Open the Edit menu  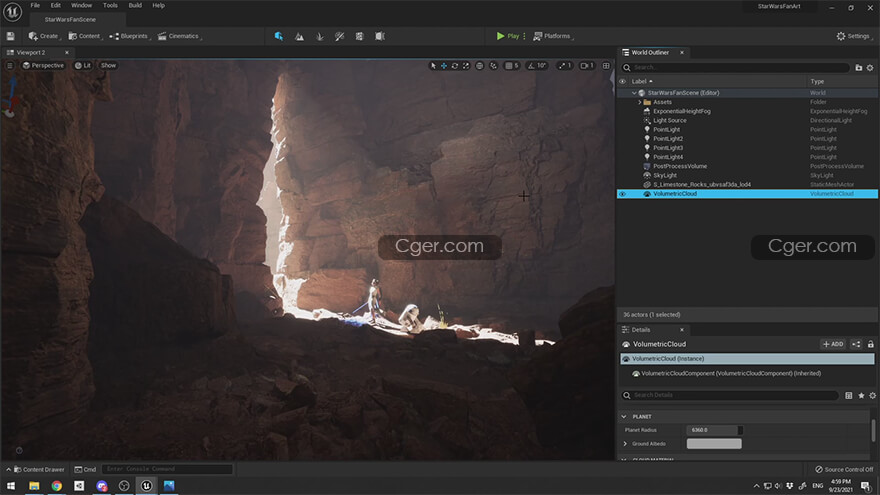coord(56,6)
